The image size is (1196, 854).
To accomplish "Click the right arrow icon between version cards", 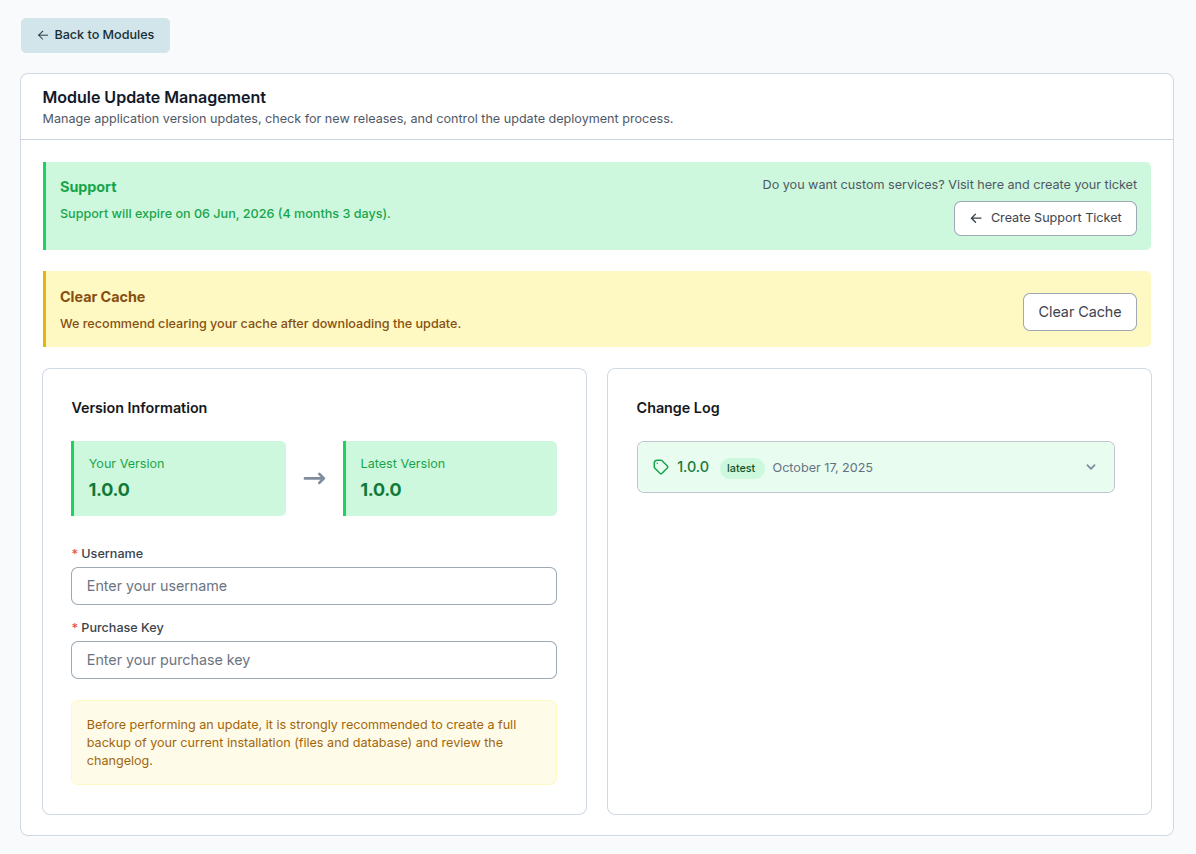I will coord(314,478).
